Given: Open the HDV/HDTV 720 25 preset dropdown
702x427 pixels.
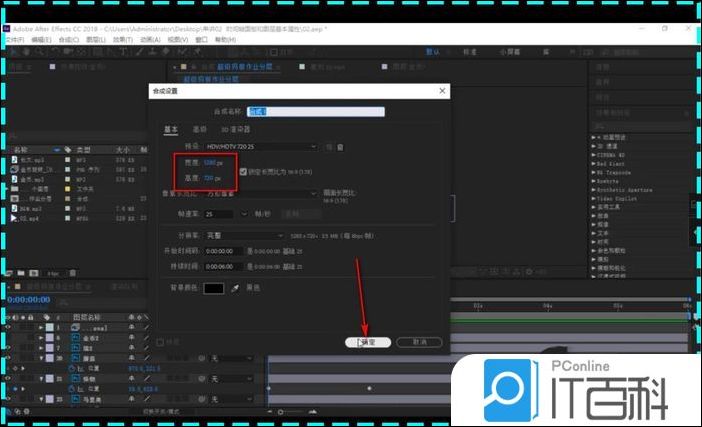Looking at the screenshot, I should pyautogui.click(x=261, y=146).
